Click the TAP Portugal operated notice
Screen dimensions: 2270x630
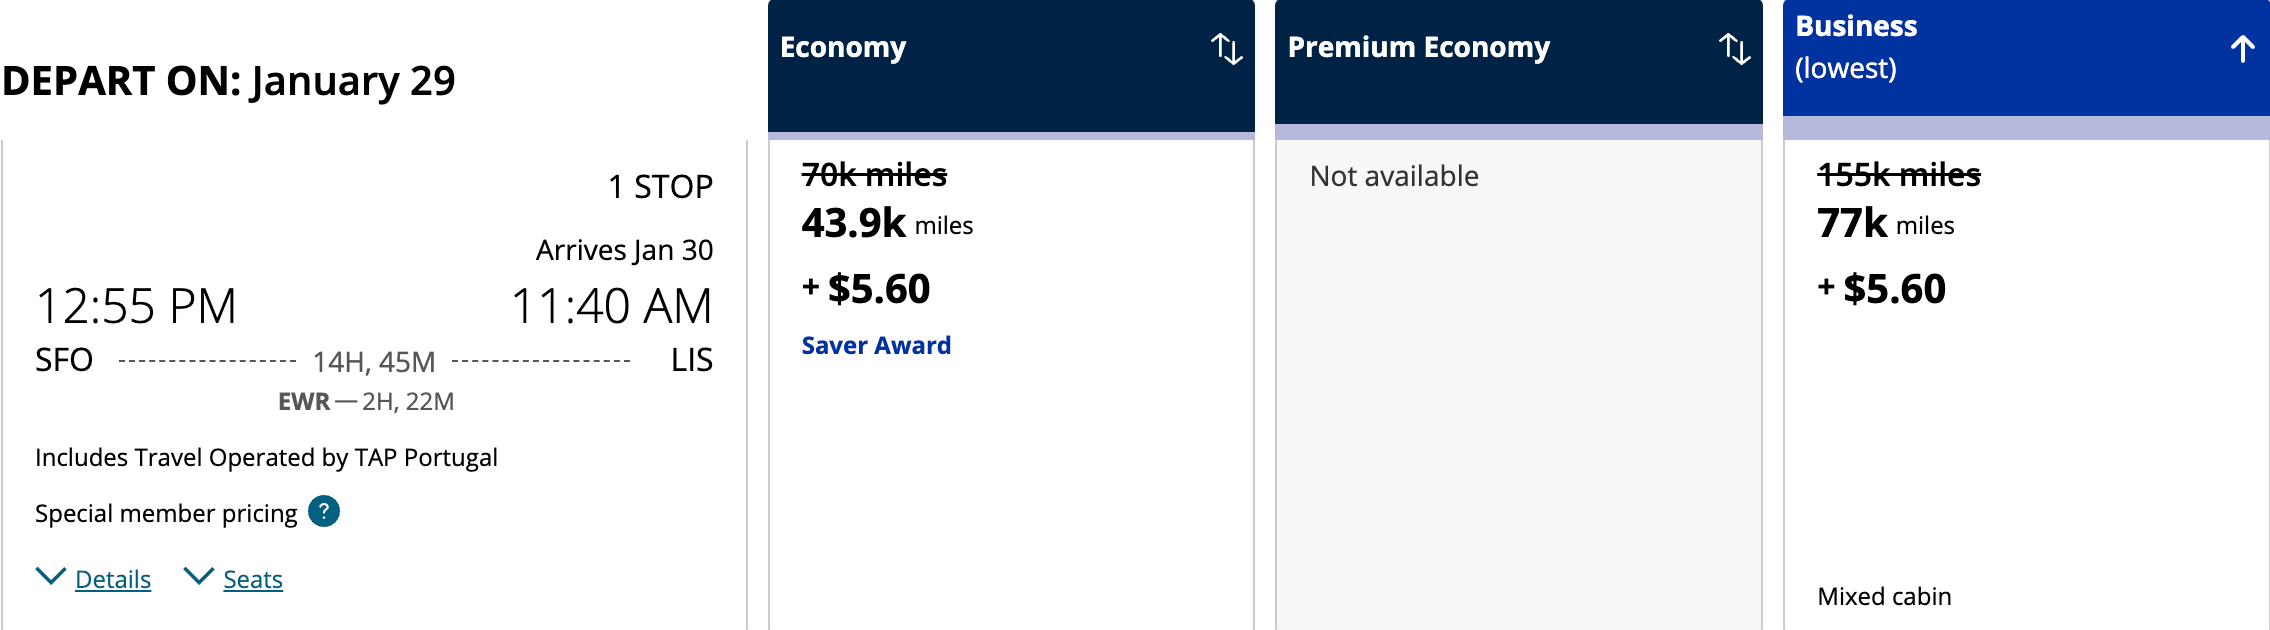point(266,457)
